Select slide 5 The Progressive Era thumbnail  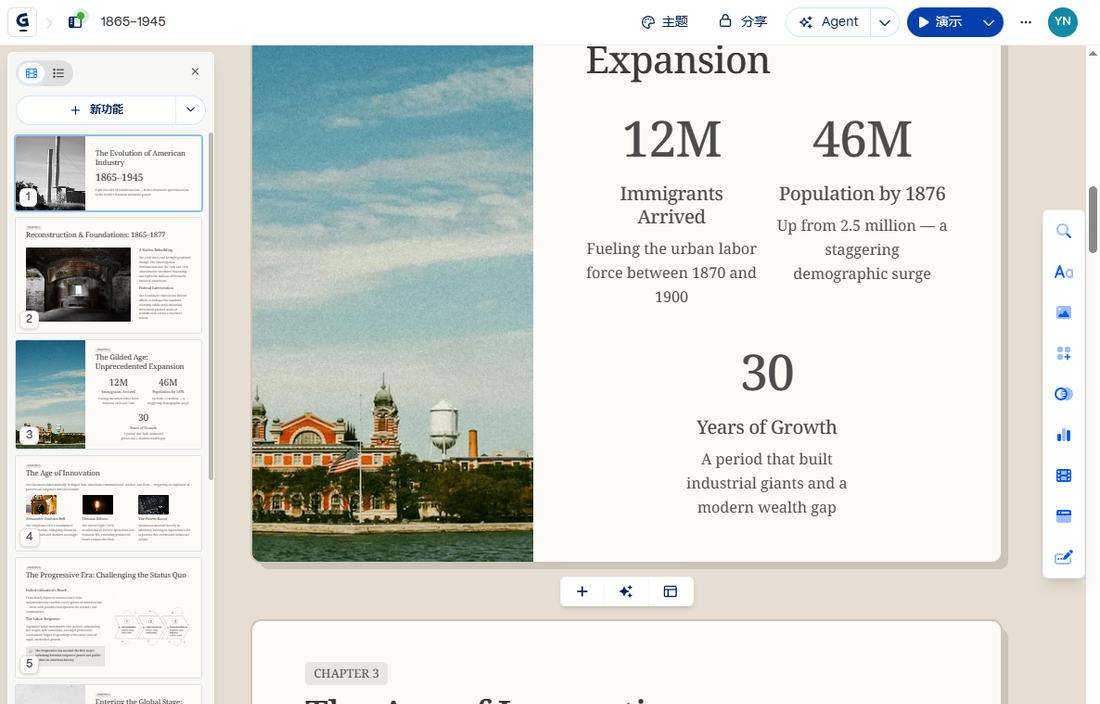coord(109,617)
